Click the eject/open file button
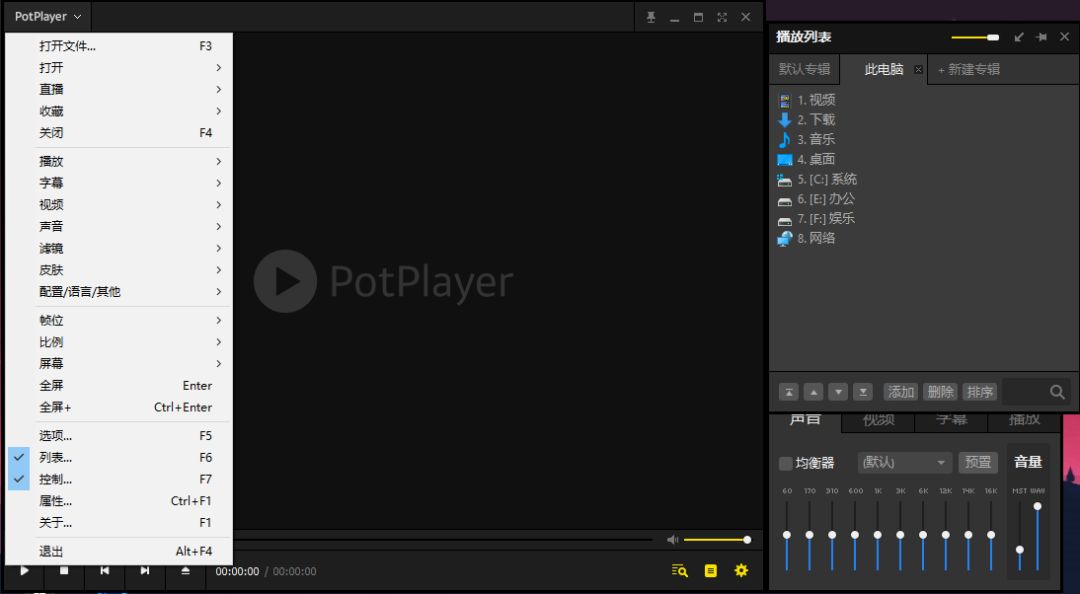This screenshot has height=594, width=1080. coord(185,571)
